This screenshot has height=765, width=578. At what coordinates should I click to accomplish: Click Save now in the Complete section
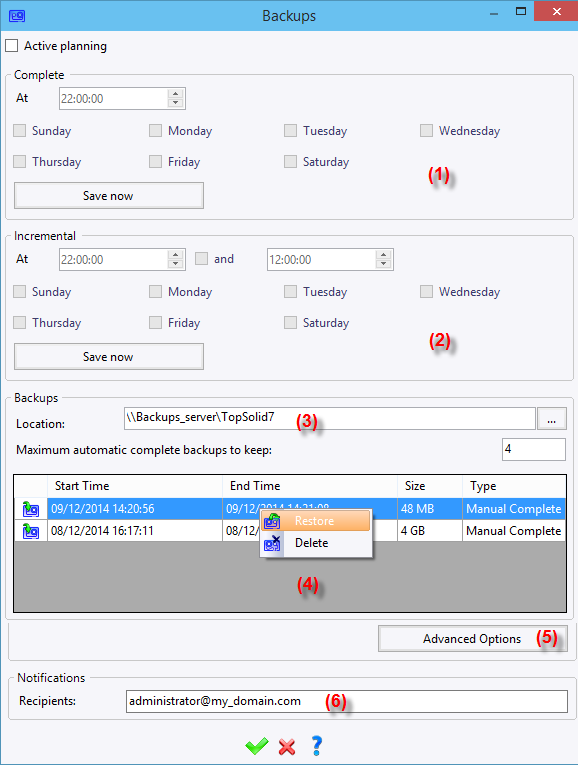coord(109,196)
